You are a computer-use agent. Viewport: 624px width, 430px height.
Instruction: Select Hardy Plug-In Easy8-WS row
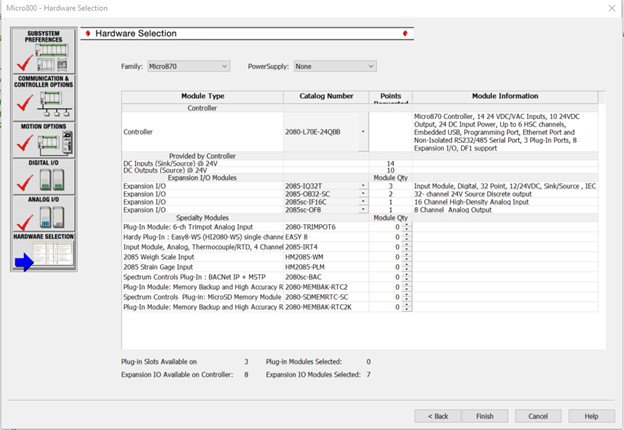pyautogui.click(x=360, y=237)
